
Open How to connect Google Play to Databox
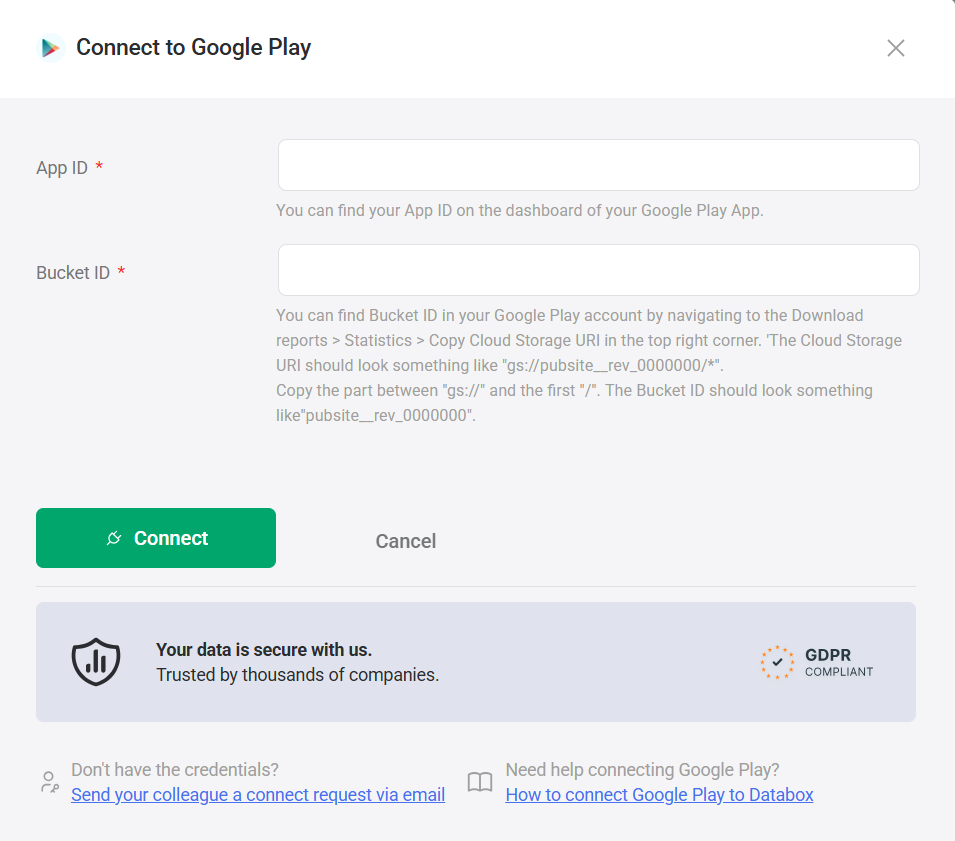pos(659,795)
